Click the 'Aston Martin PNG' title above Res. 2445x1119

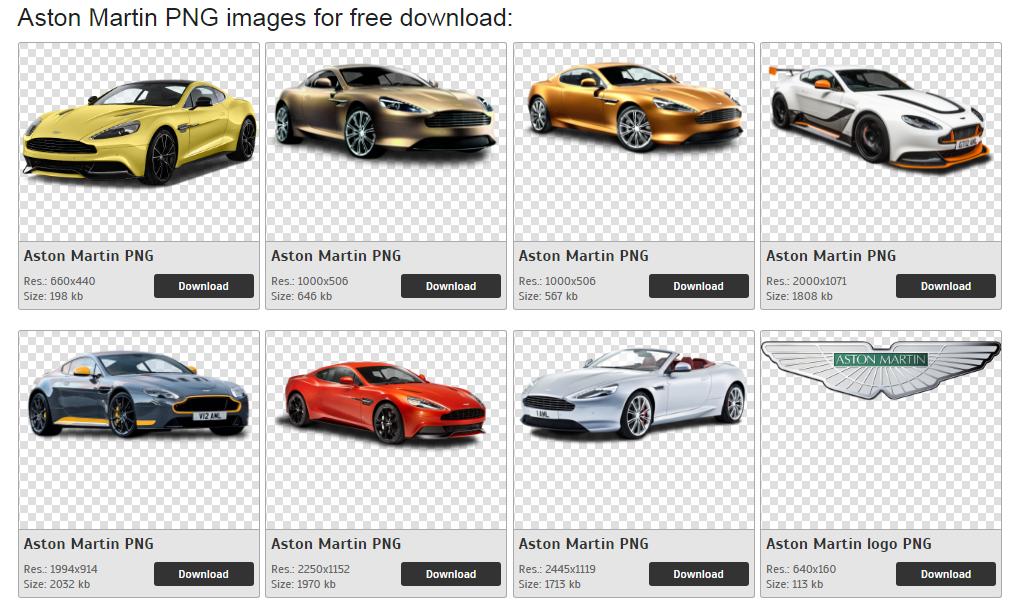tap(584, 544)
